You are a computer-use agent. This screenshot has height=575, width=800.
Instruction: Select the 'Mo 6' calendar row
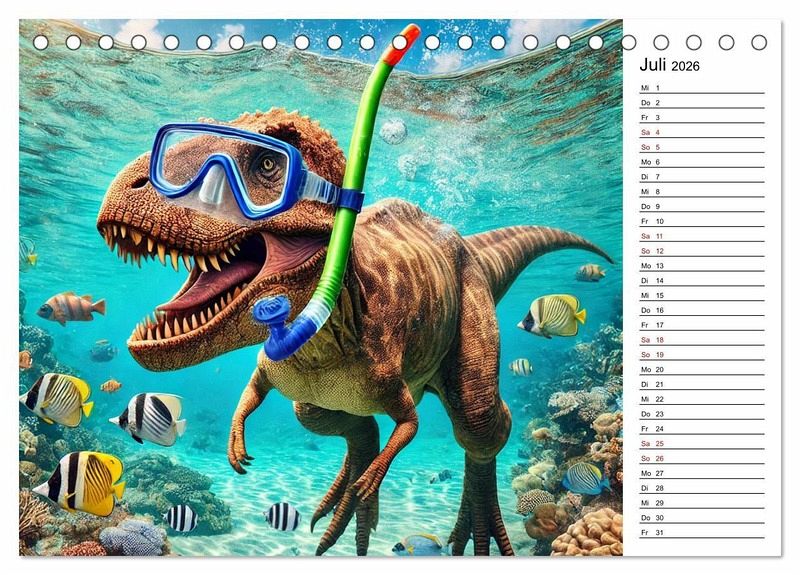coord(702,162)
